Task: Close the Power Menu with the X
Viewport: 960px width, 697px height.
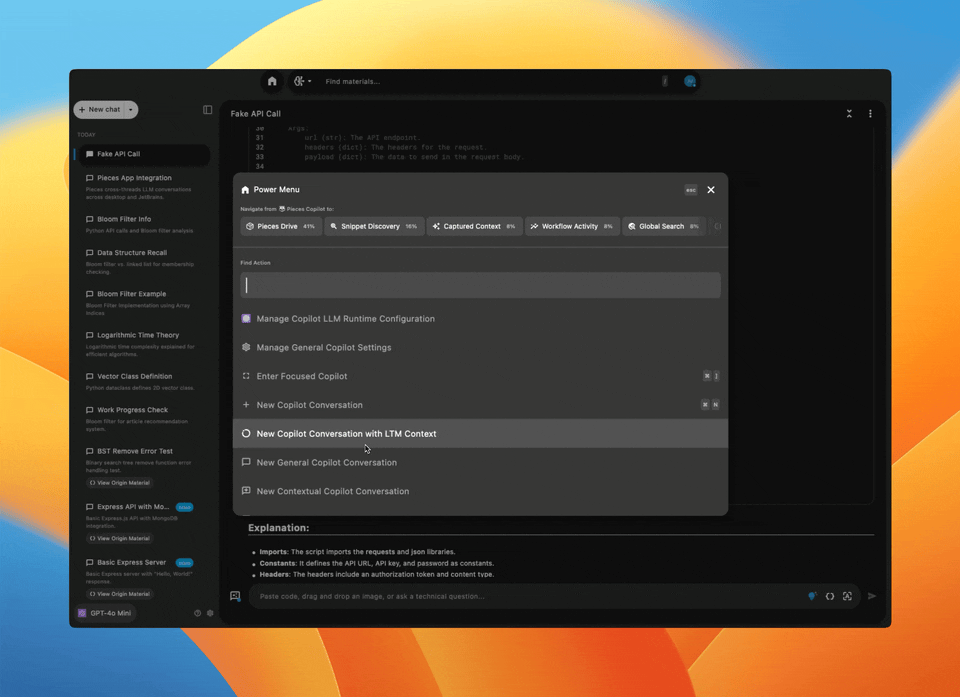Action: (x=711, y=190)
